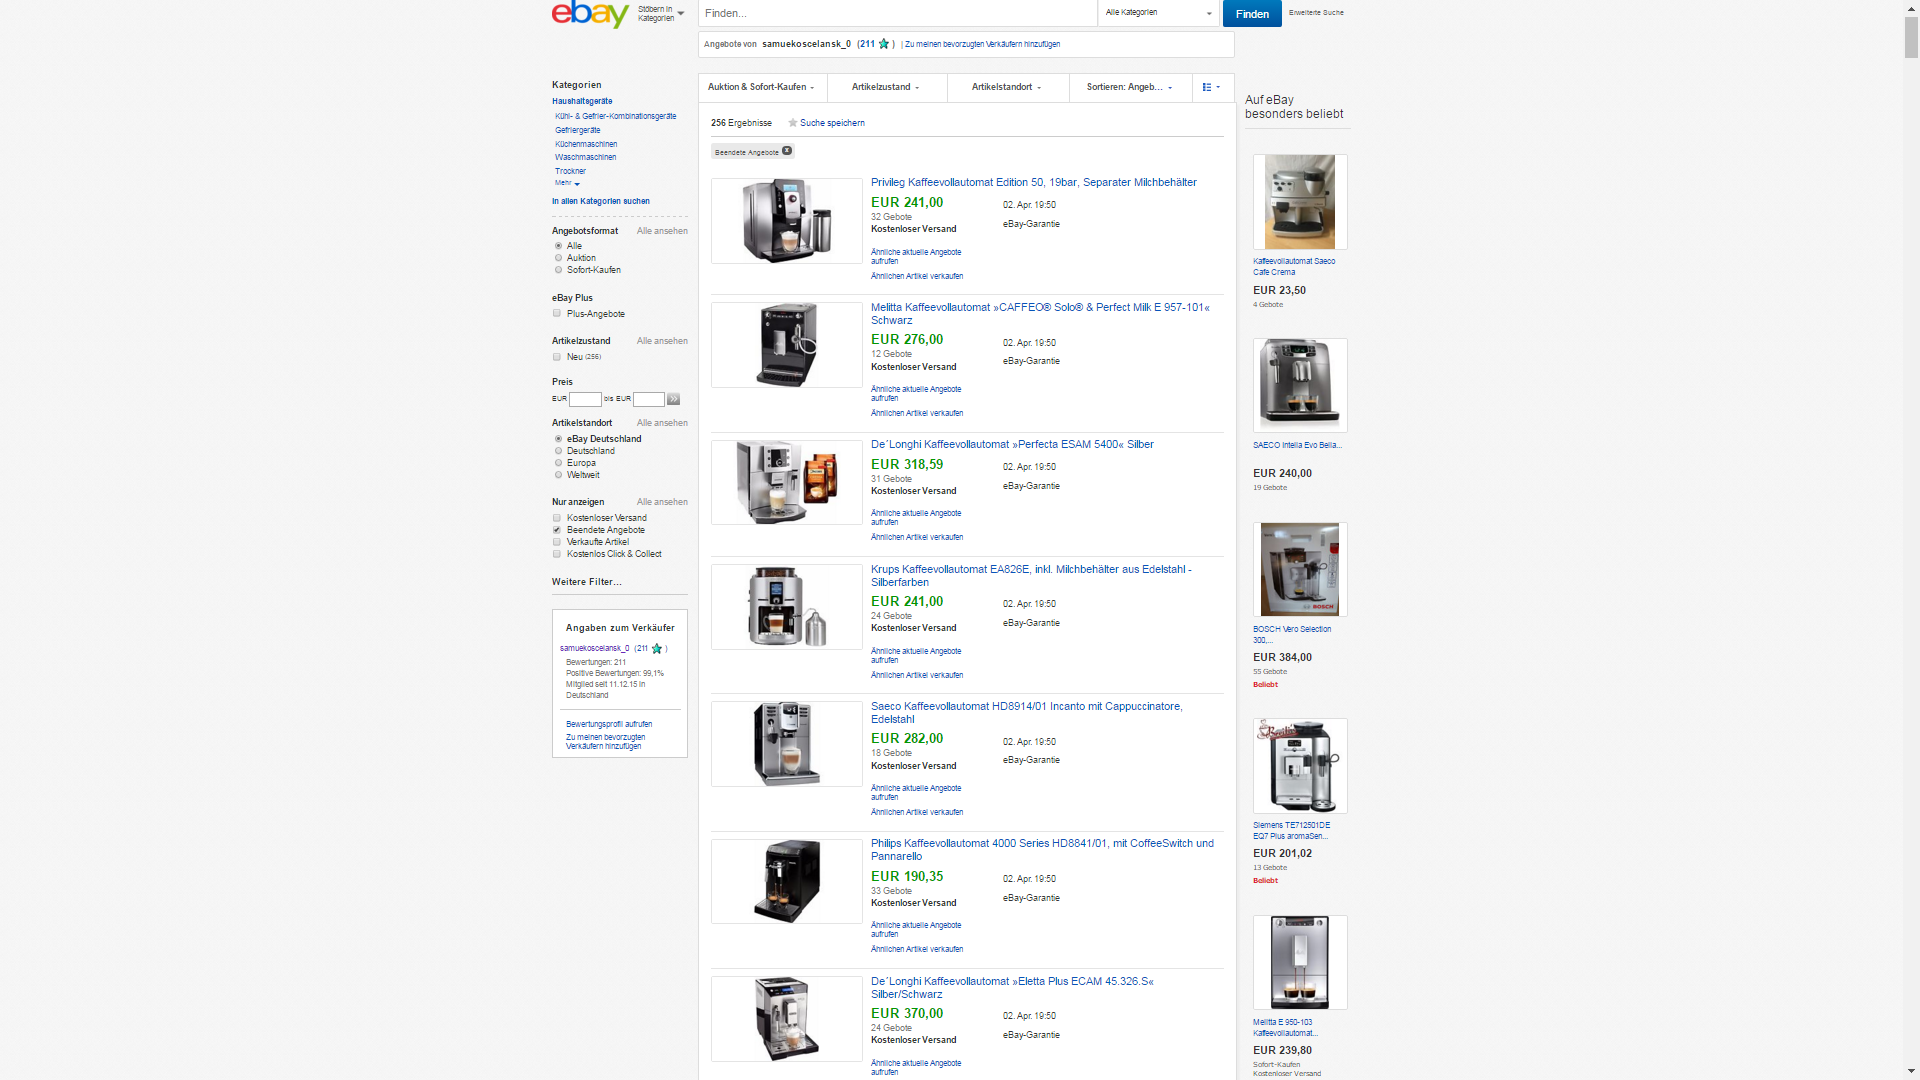Image resolution: width=1920 pixels, height=1080 pixels.
Task: Select the Deutschland location radio button
Action: (559, 451)
